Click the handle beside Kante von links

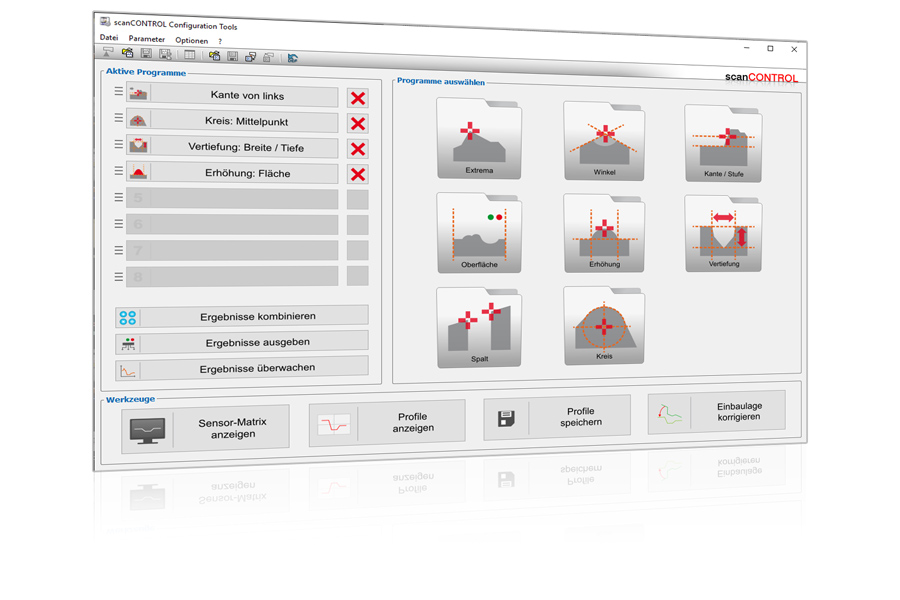[118, 92]
